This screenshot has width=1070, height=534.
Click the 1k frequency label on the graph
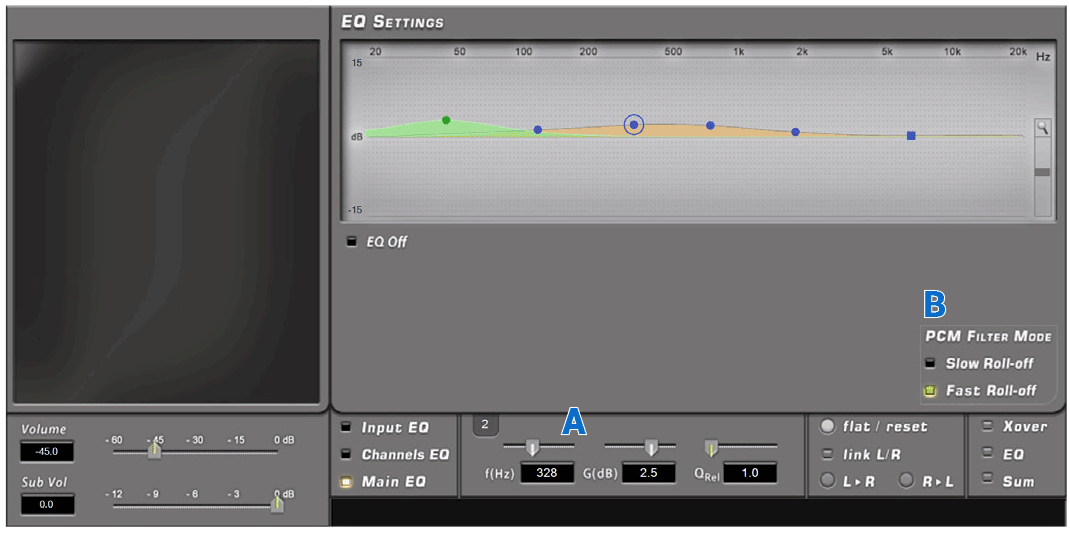(738, 52)
